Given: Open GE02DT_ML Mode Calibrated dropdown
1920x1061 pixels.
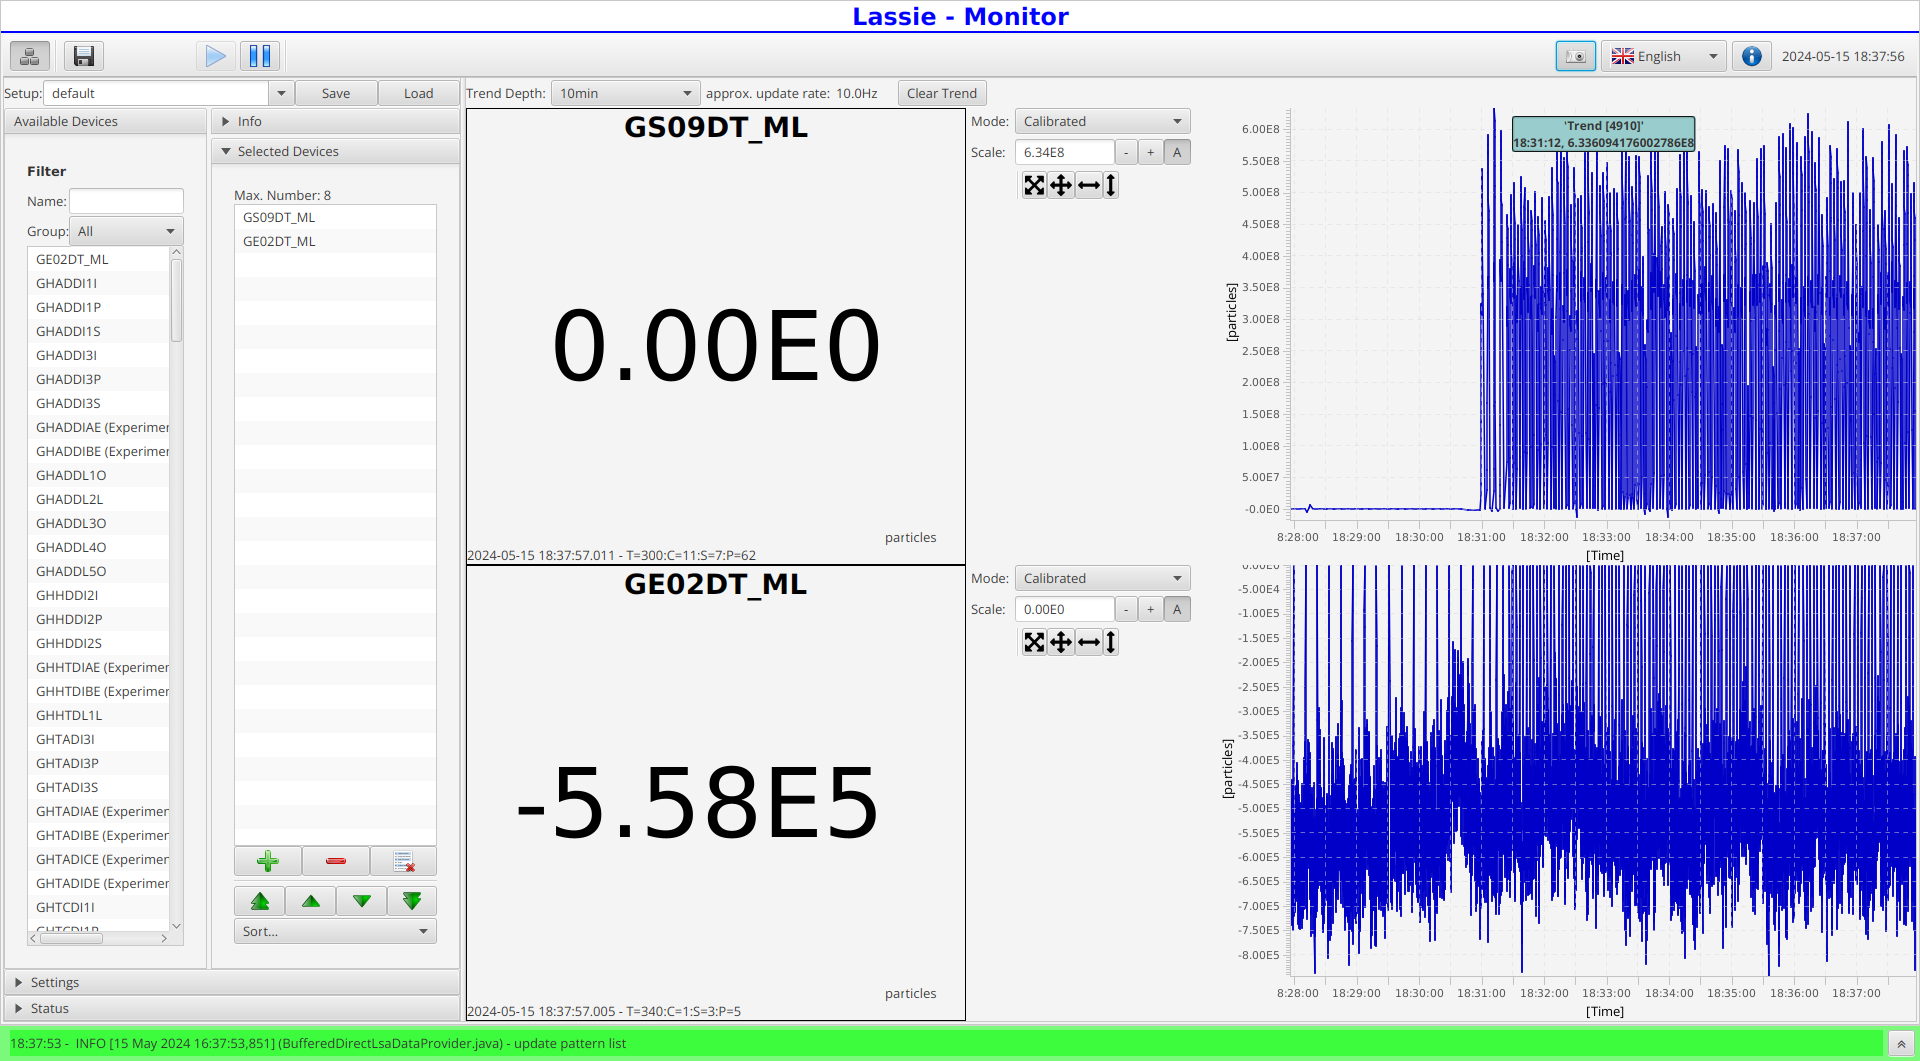Looking at the screenshot, I should [x=1102, y=578].
